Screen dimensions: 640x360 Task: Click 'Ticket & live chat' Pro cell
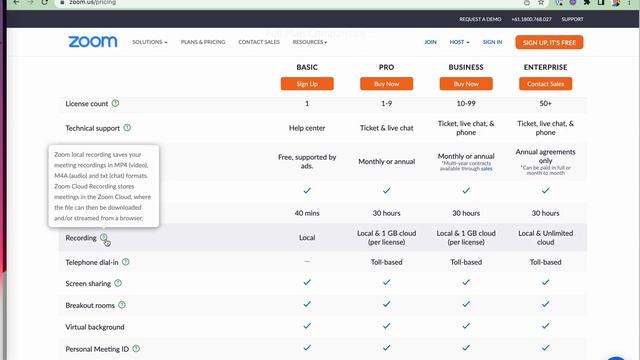point(387,128)
